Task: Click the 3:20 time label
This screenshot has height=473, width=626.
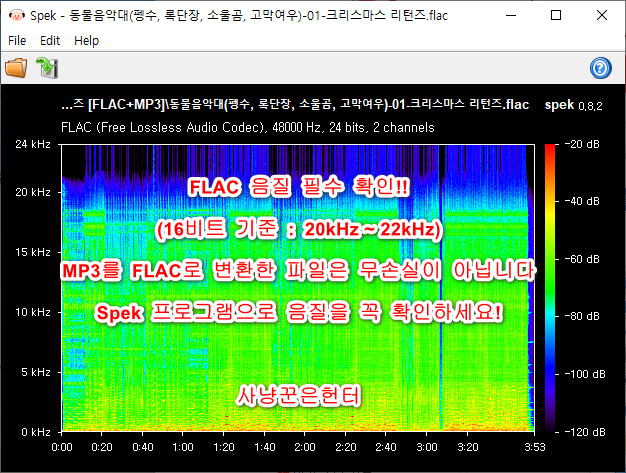Action: tap(468, 447)
